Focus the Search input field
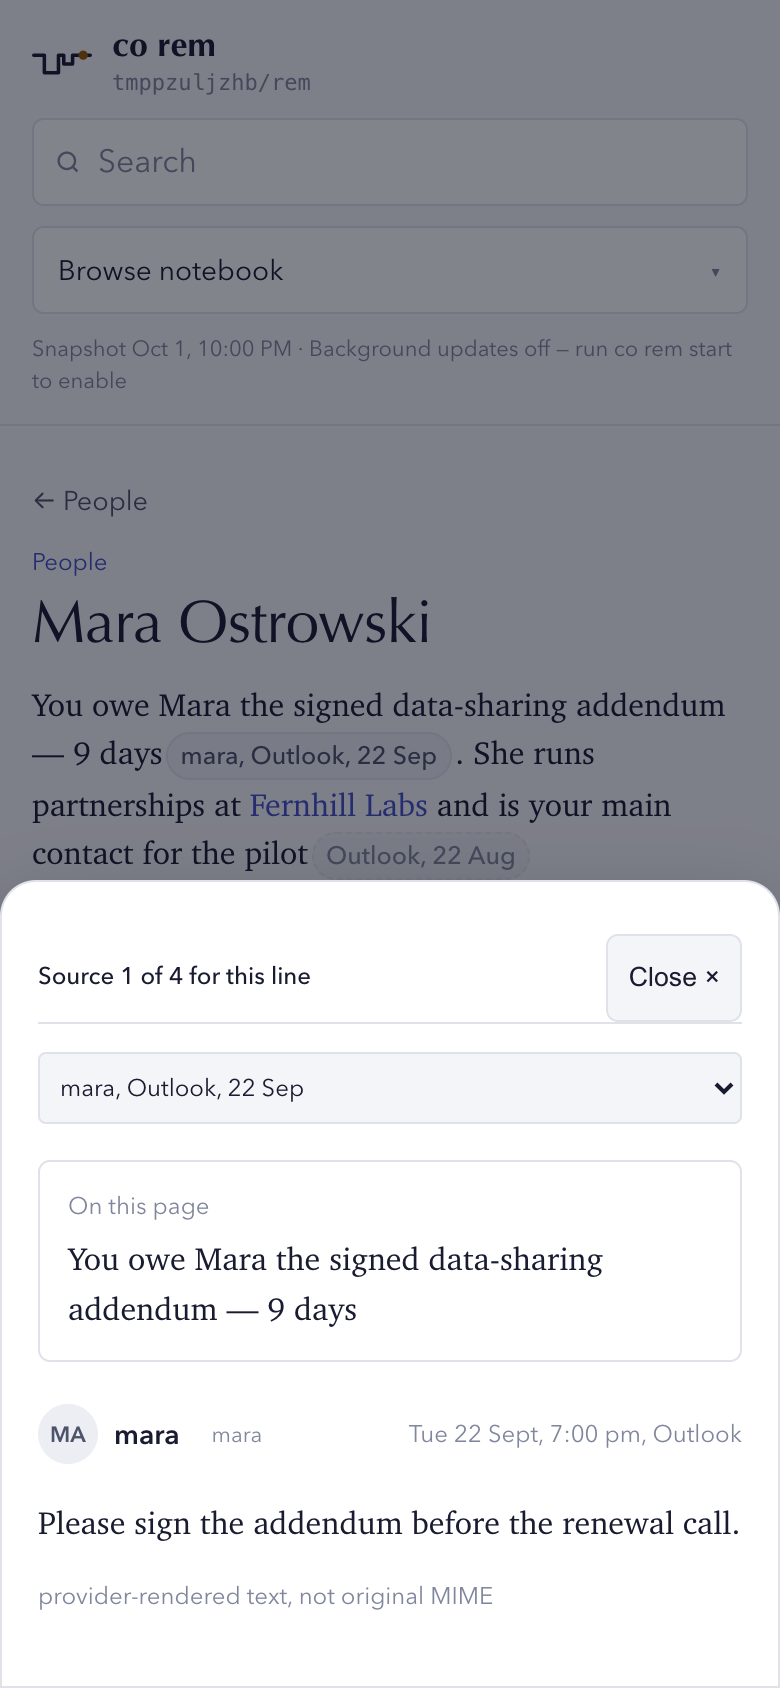This screenshot has width=780, height=1688. coord(390,162)
